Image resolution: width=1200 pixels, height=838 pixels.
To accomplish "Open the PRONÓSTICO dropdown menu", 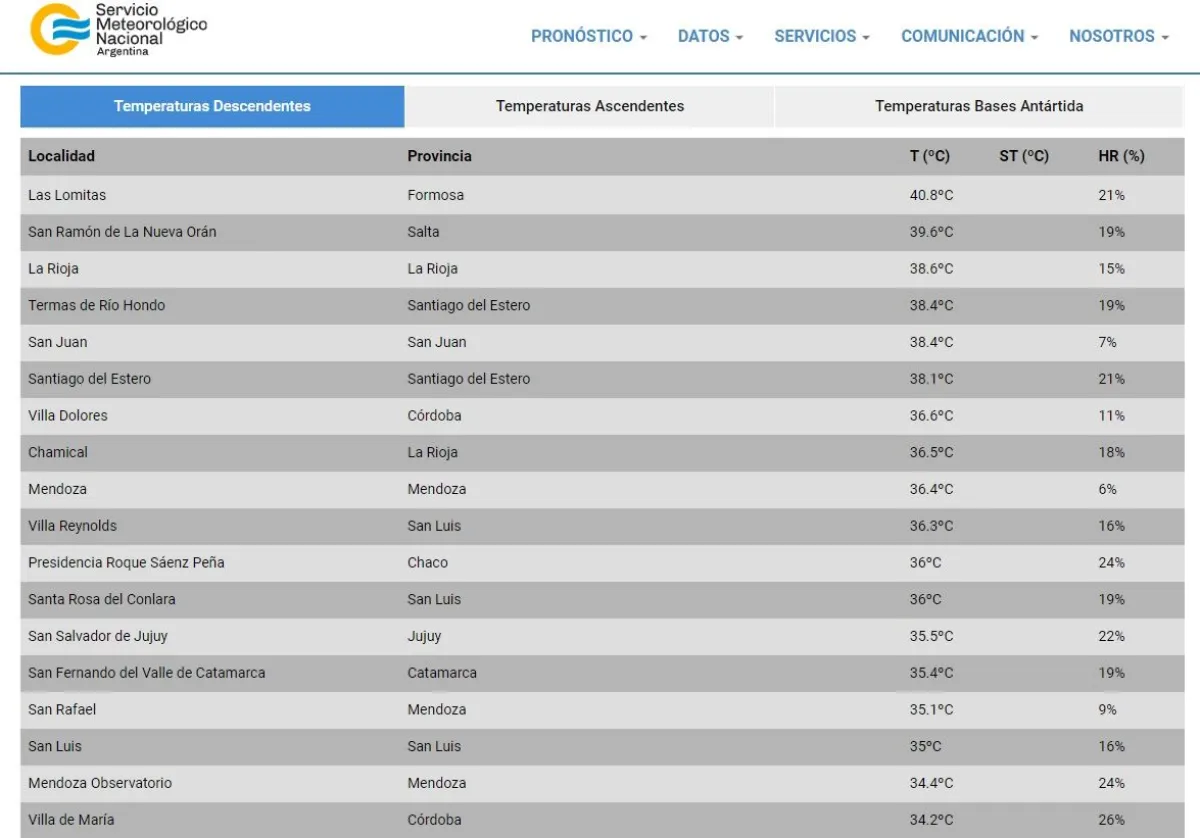I will point(588,36).
